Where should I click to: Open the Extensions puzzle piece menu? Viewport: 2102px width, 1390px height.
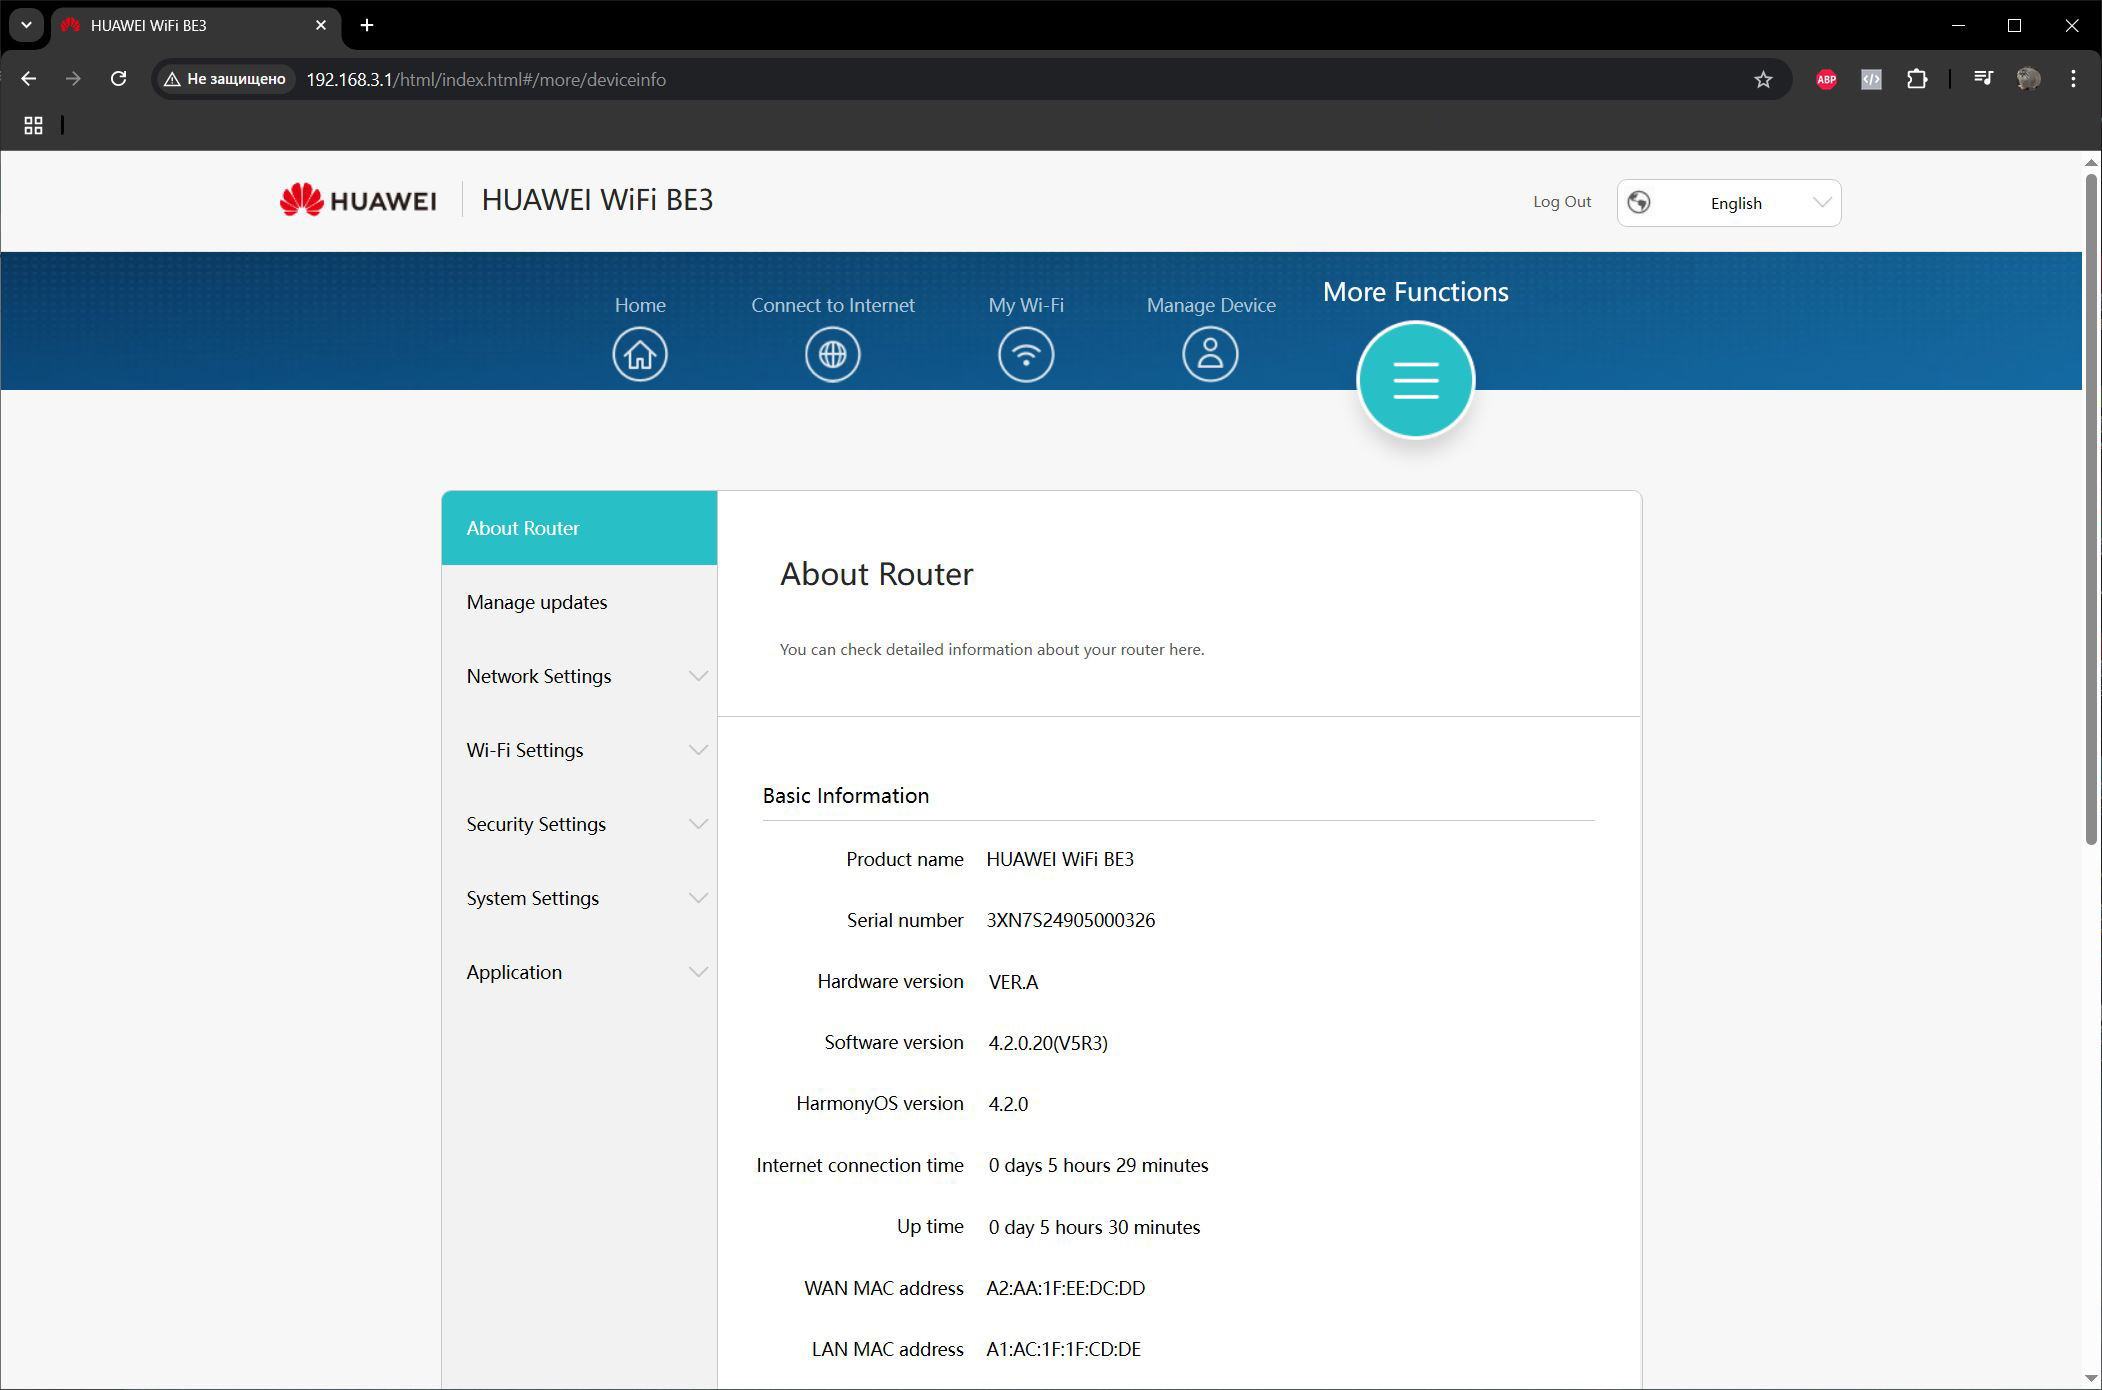point(1917,79)
